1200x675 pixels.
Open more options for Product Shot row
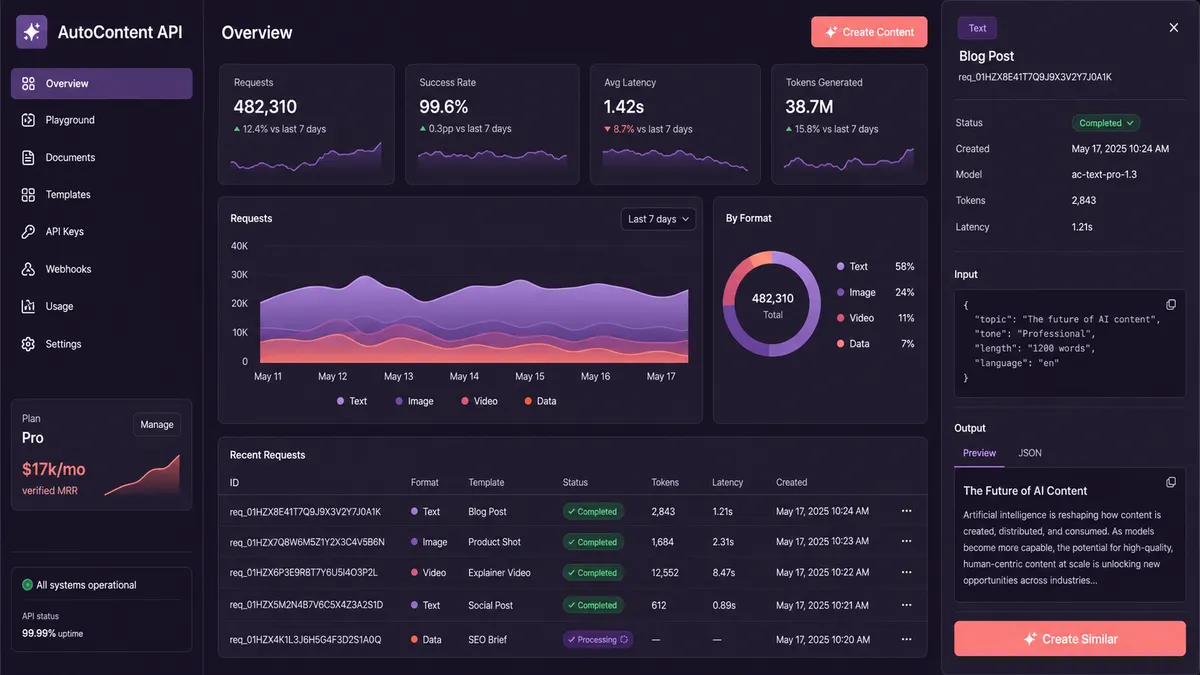pos(907,542)
